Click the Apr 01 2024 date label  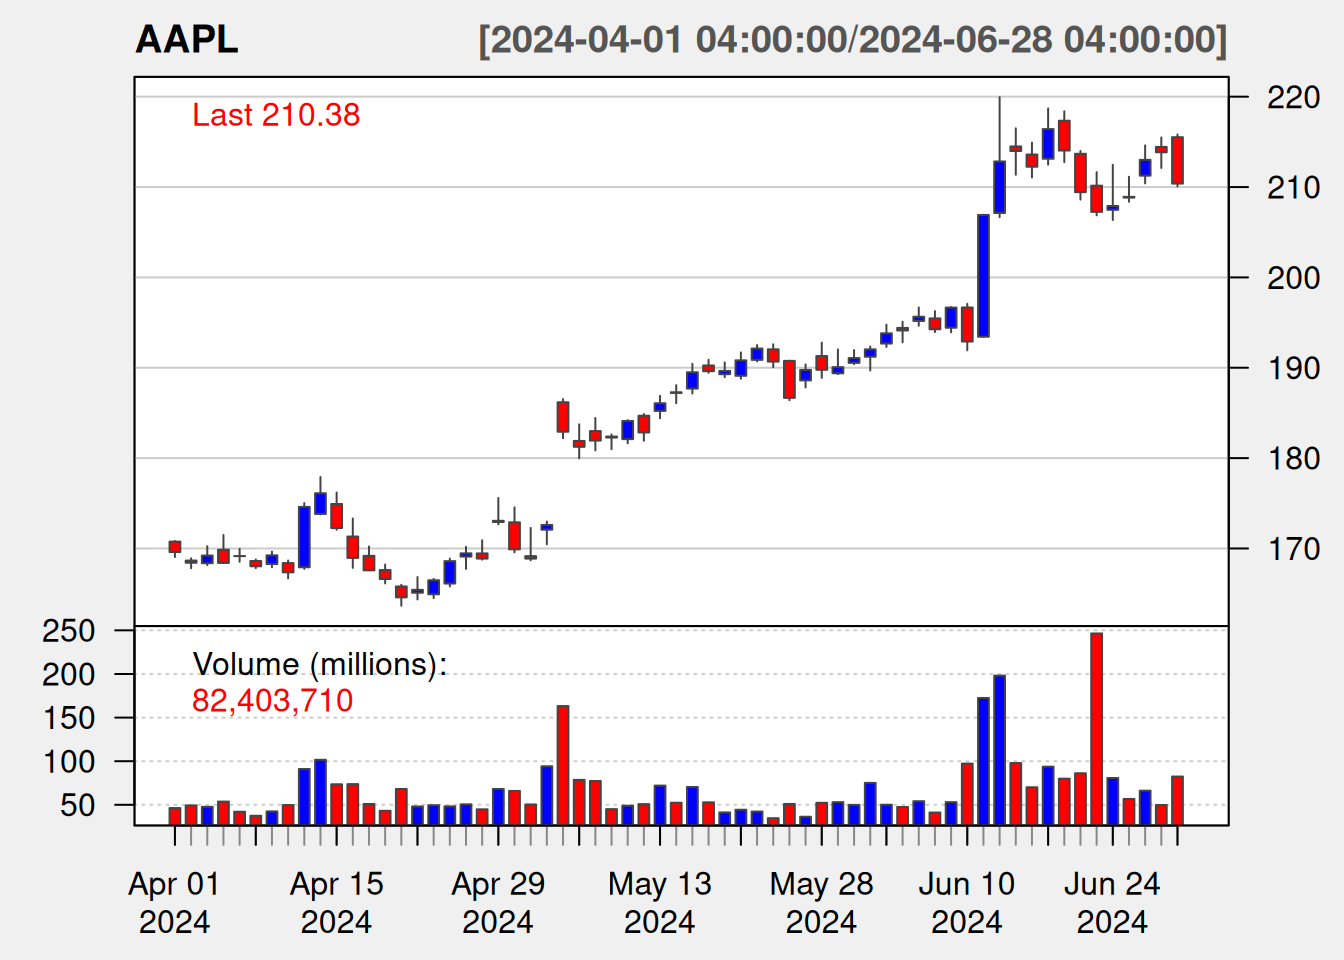pyautogui.click(x=174, y=902)
